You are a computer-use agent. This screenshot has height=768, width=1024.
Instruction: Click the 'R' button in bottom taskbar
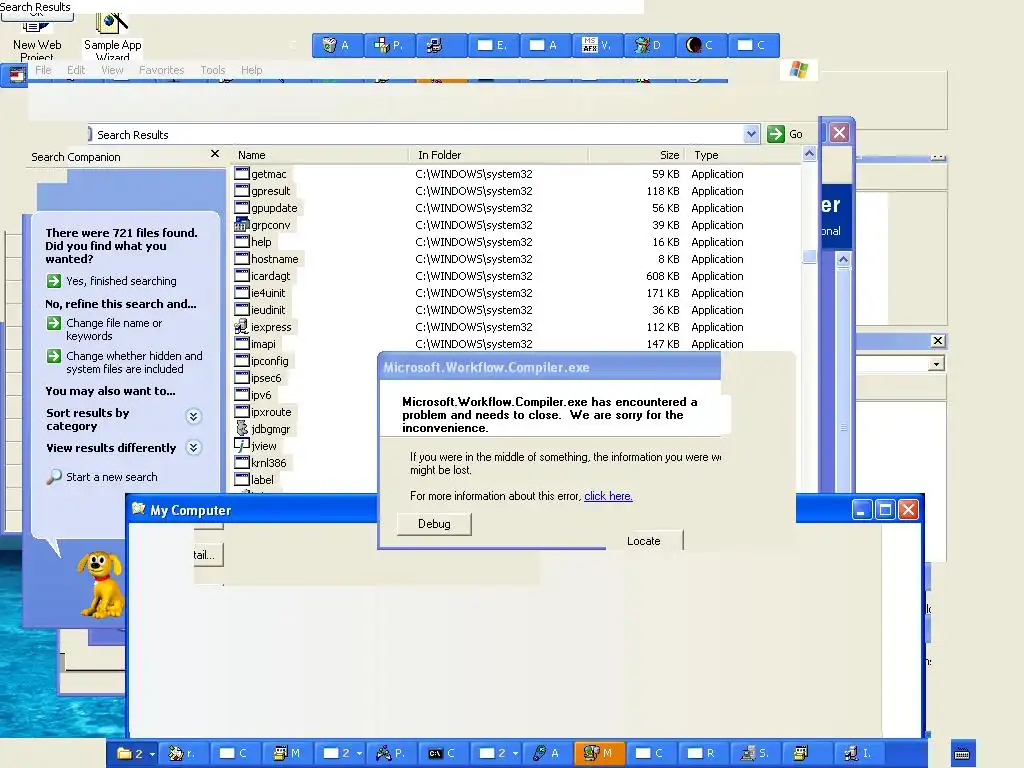pos(702,753)
